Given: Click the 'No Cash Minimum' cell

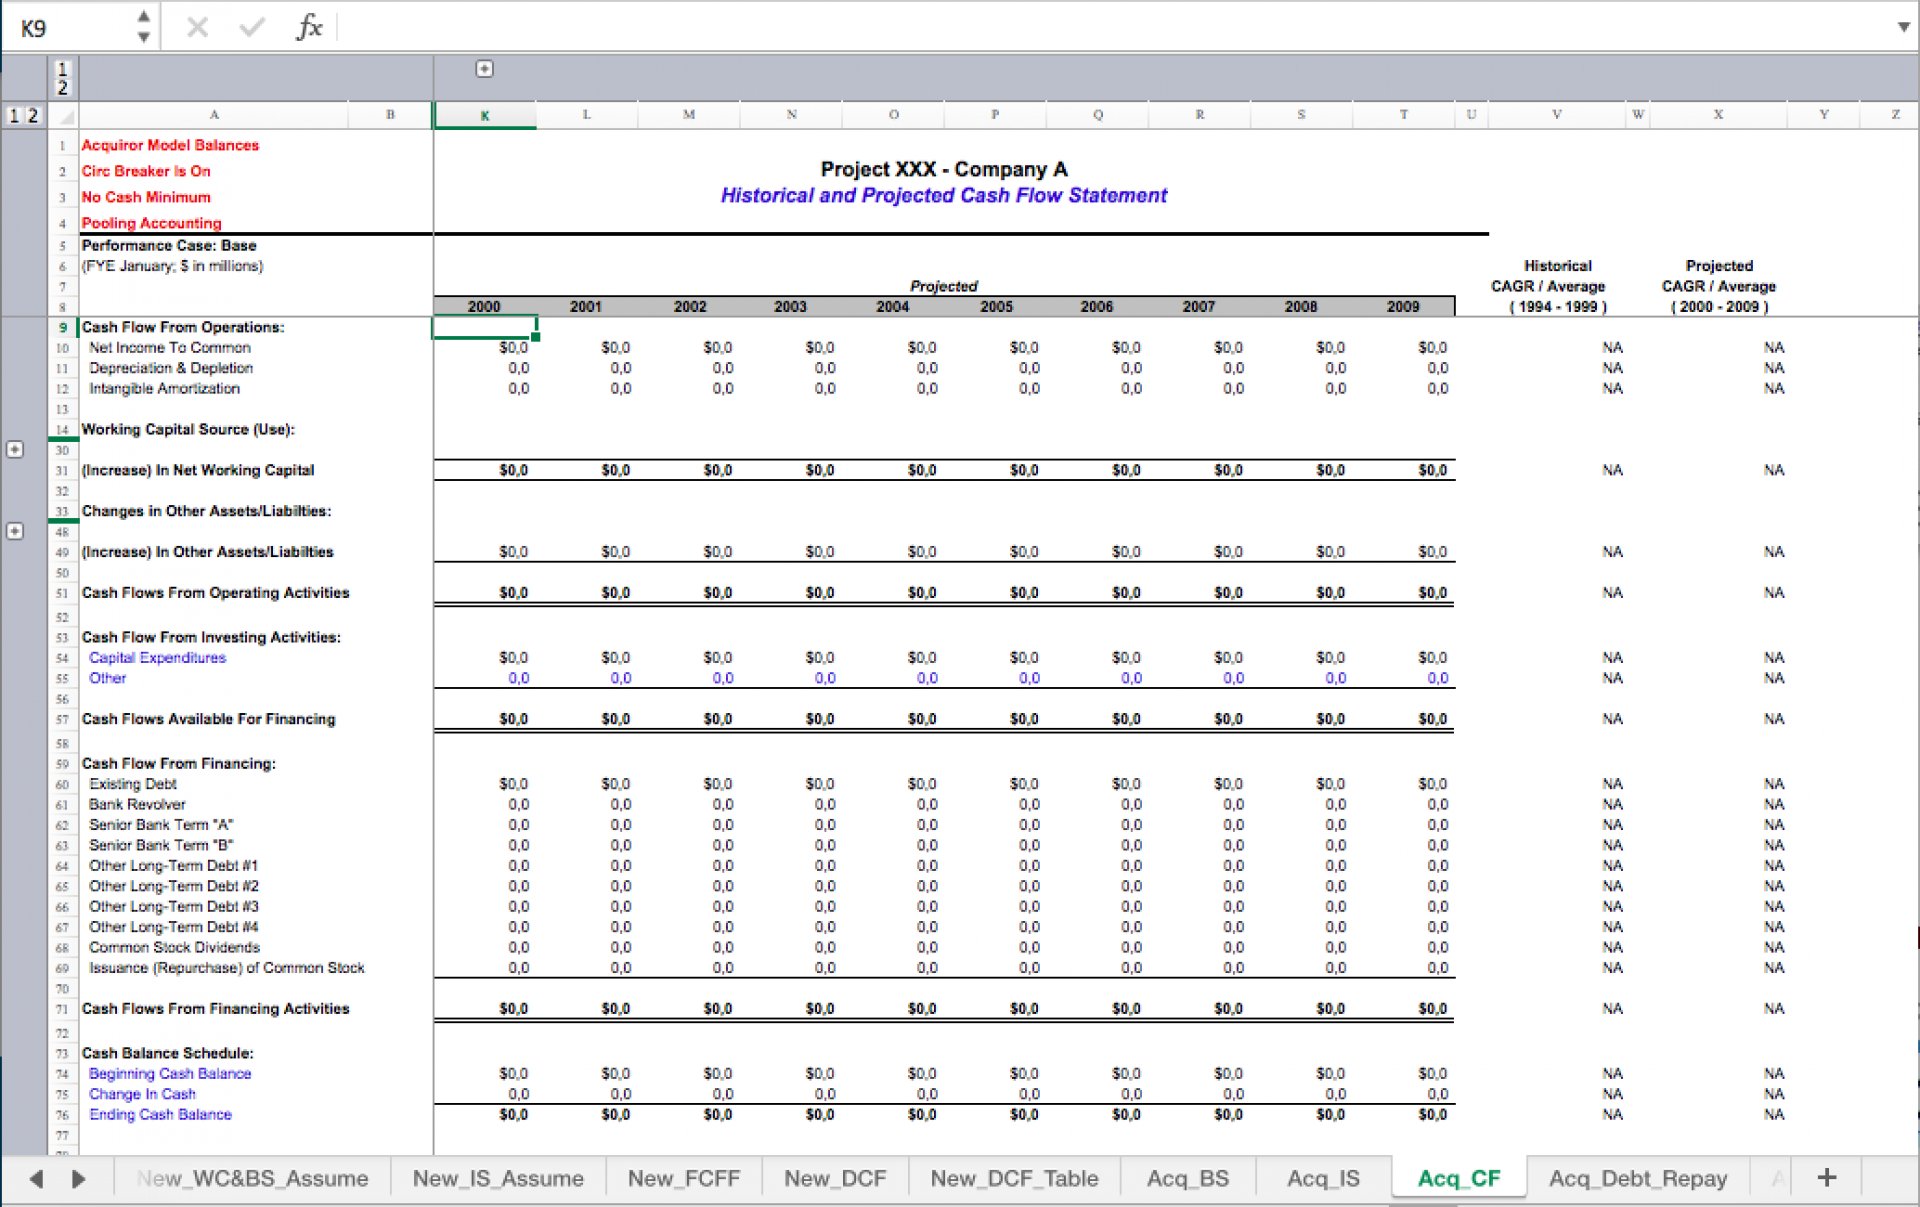Looking at the screenshot, I should pos(146,197).
